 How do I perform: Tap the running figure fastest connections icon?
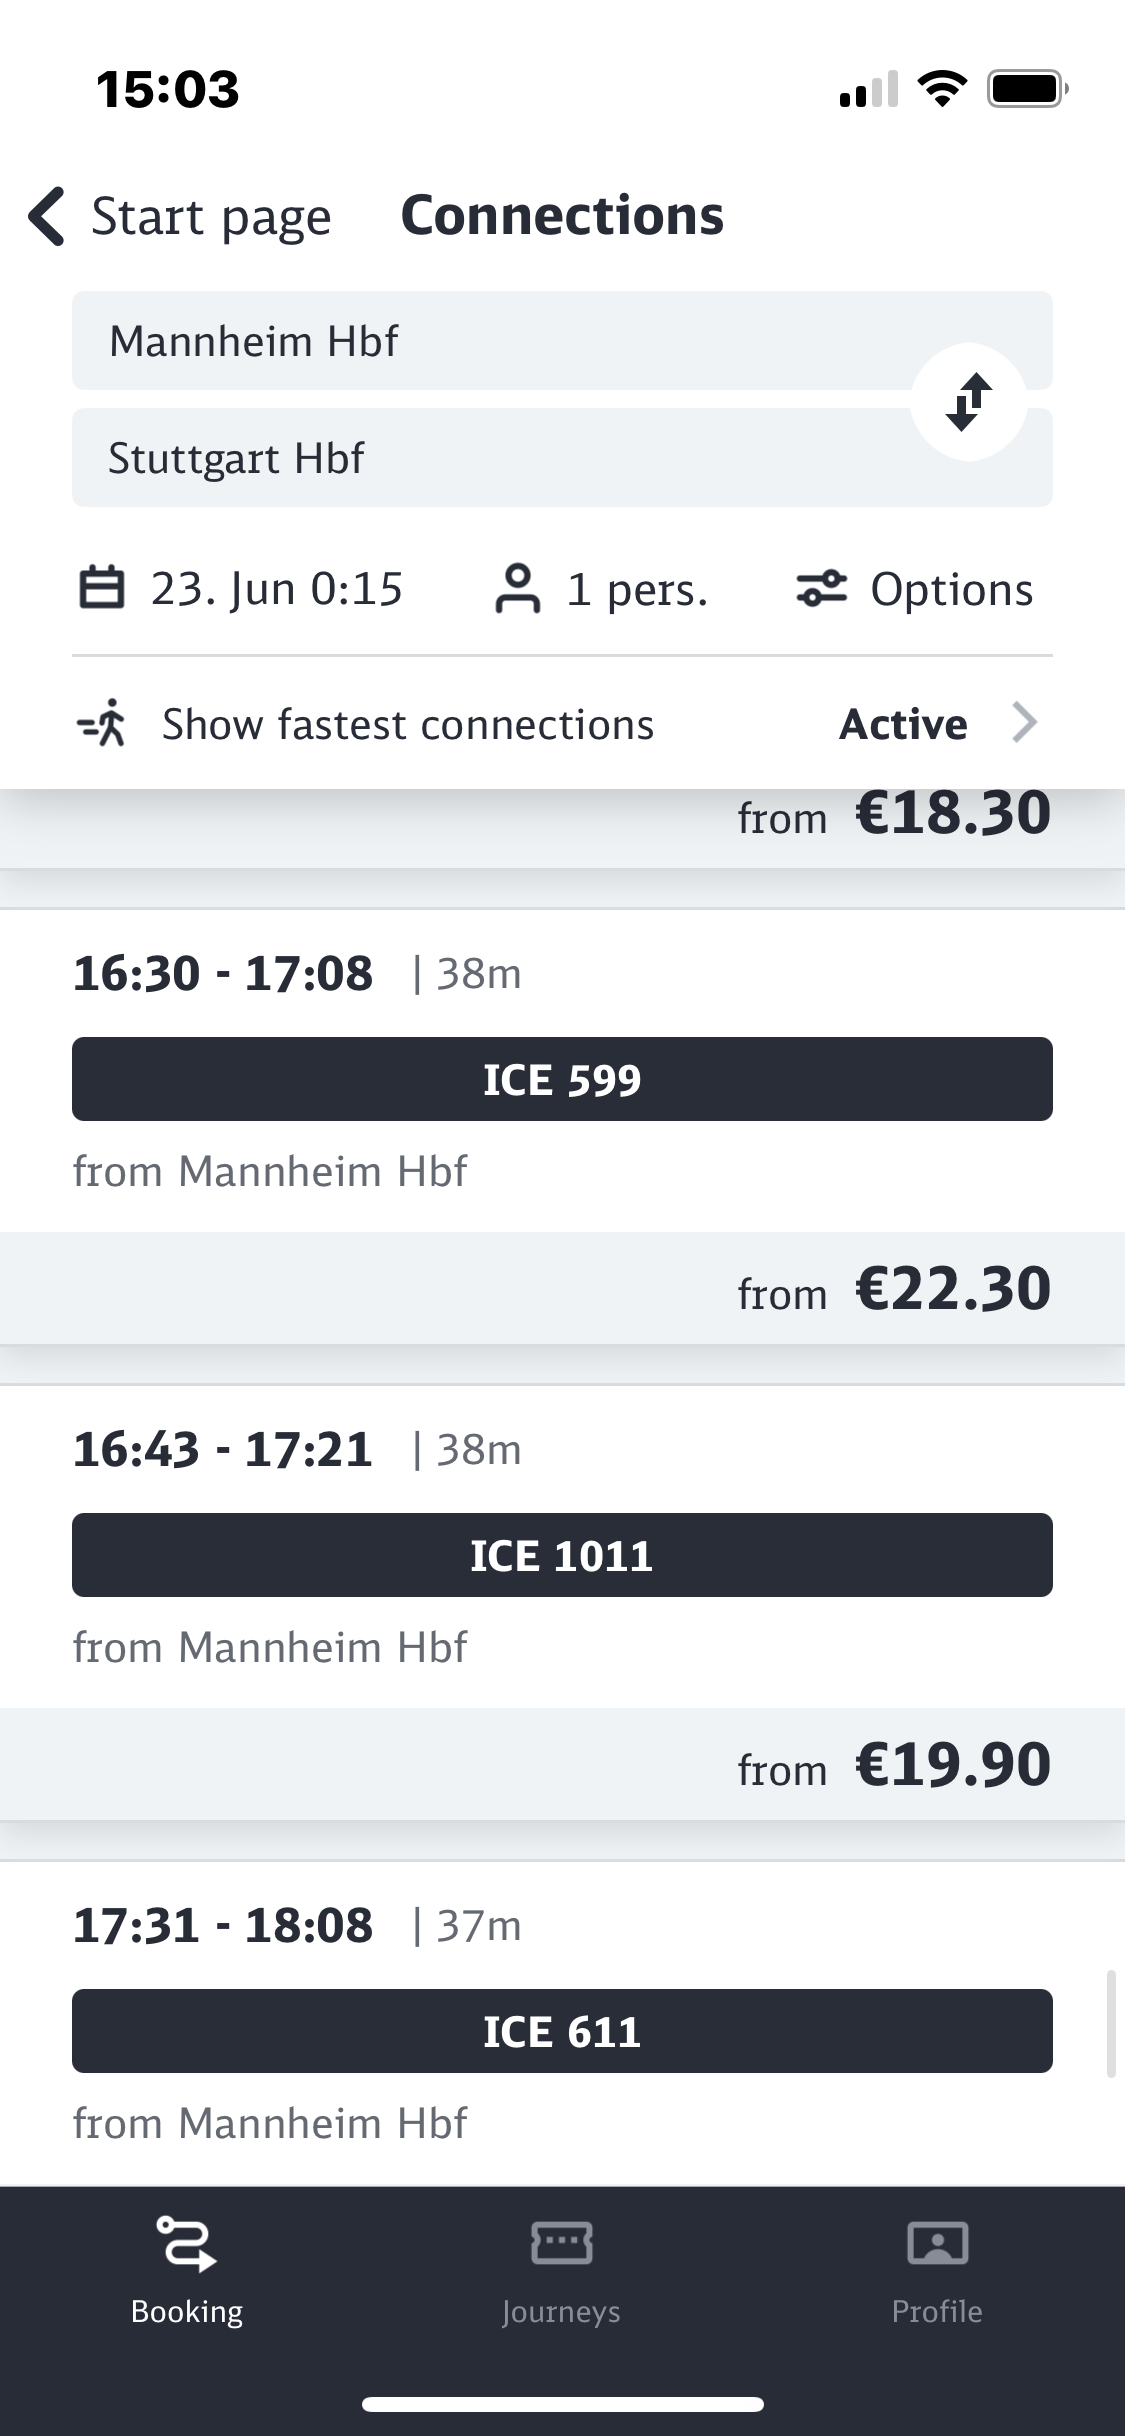click(103, 723)
